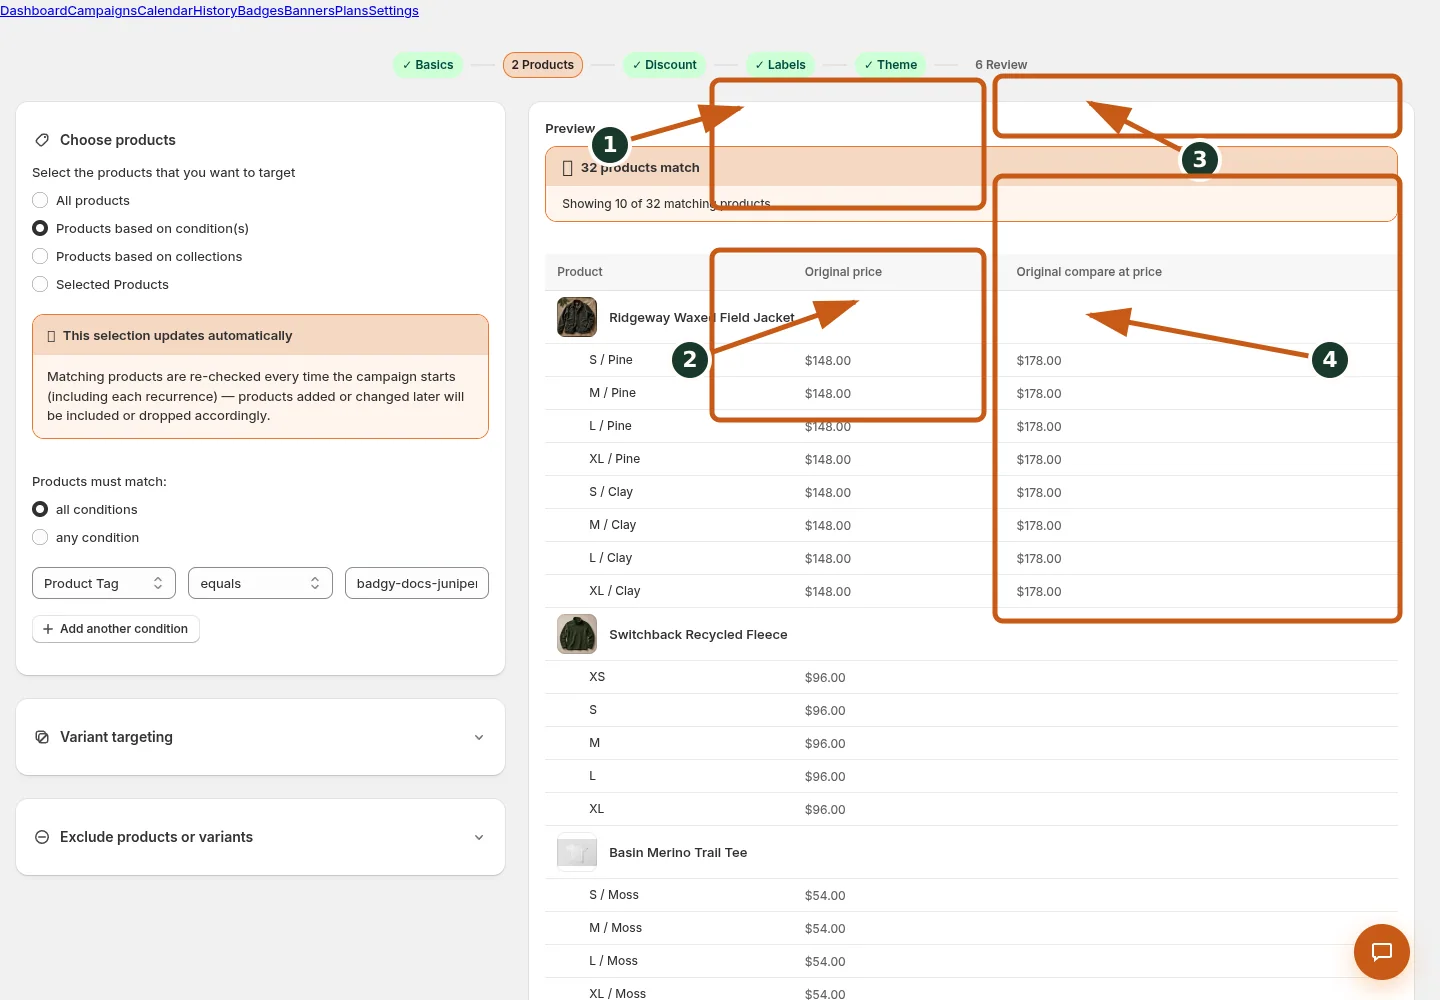1440x1000 pixels.
Task: Select Products based on condition(s) option
Action: [40, 228]
